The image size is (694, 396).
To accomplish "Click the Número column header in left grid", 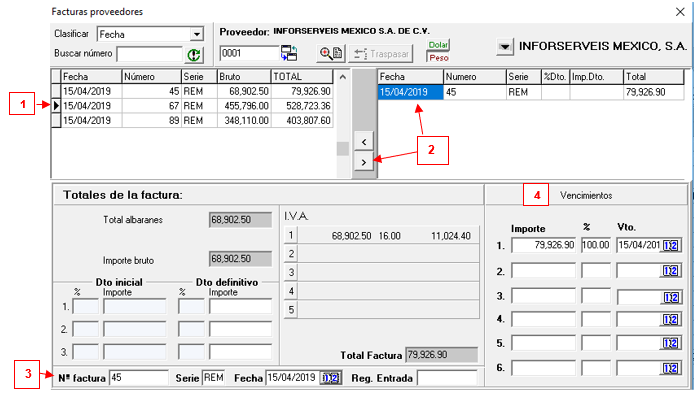I will [151, 77].
